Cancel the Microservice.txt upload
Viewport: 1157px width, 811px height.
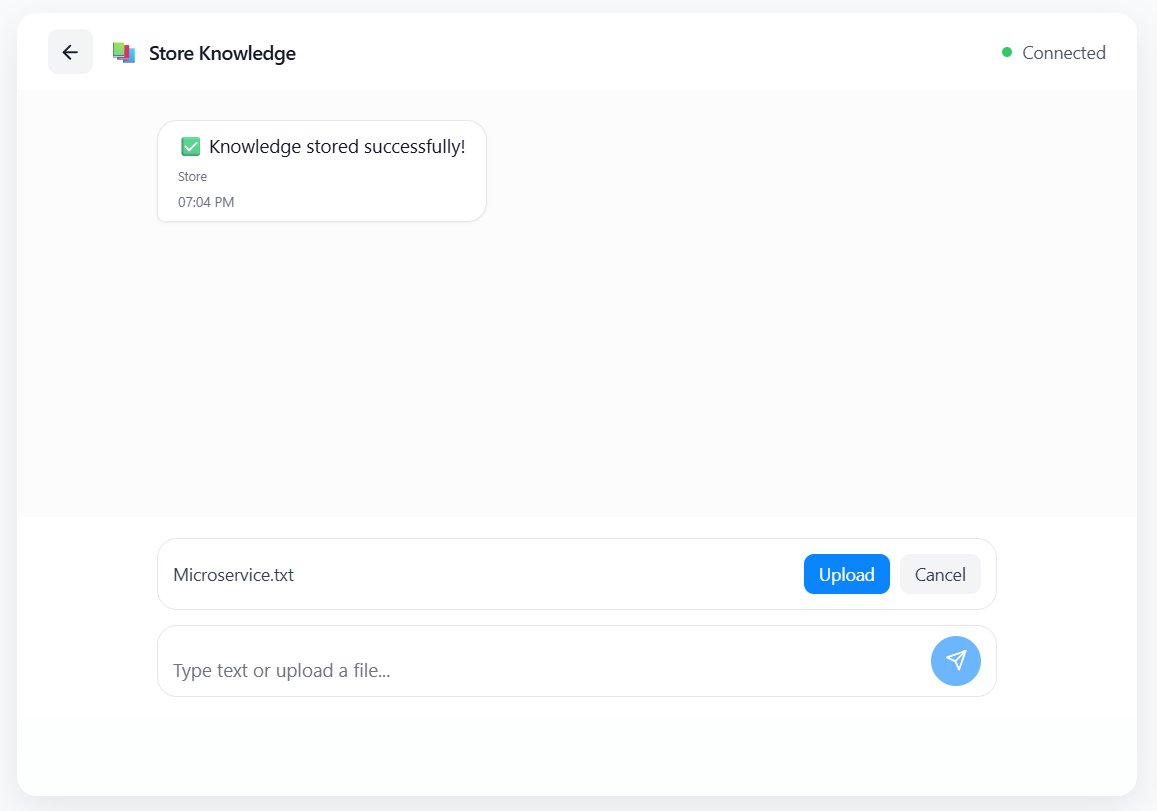[x=939, y=574]
